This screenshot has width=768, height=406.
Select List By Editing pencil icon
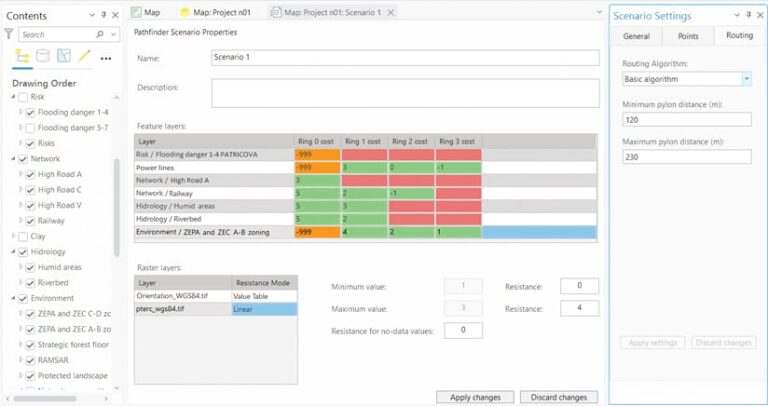coord(84,56)
